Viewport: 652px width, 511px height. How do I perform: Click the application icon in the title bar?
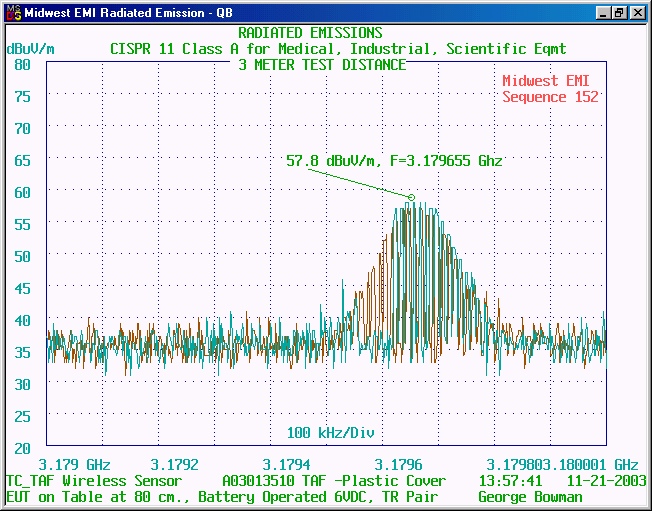(x=12, y=13)
